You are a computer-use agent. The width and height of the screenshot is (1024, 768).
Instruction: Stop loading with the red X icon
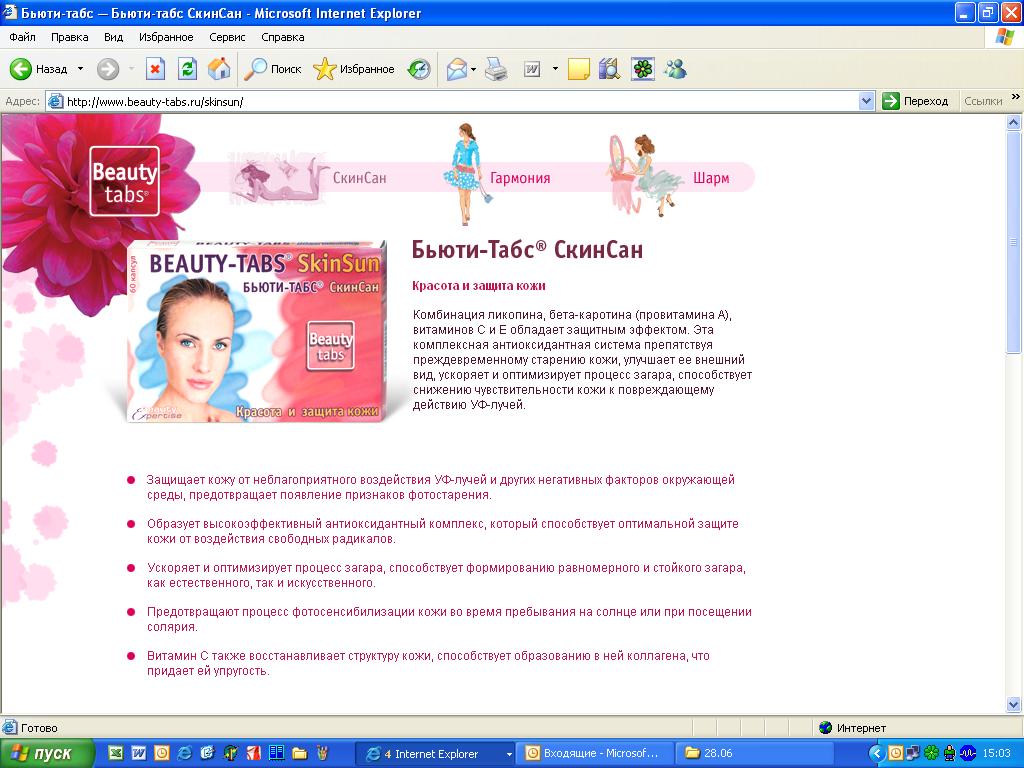pos(155,69)
